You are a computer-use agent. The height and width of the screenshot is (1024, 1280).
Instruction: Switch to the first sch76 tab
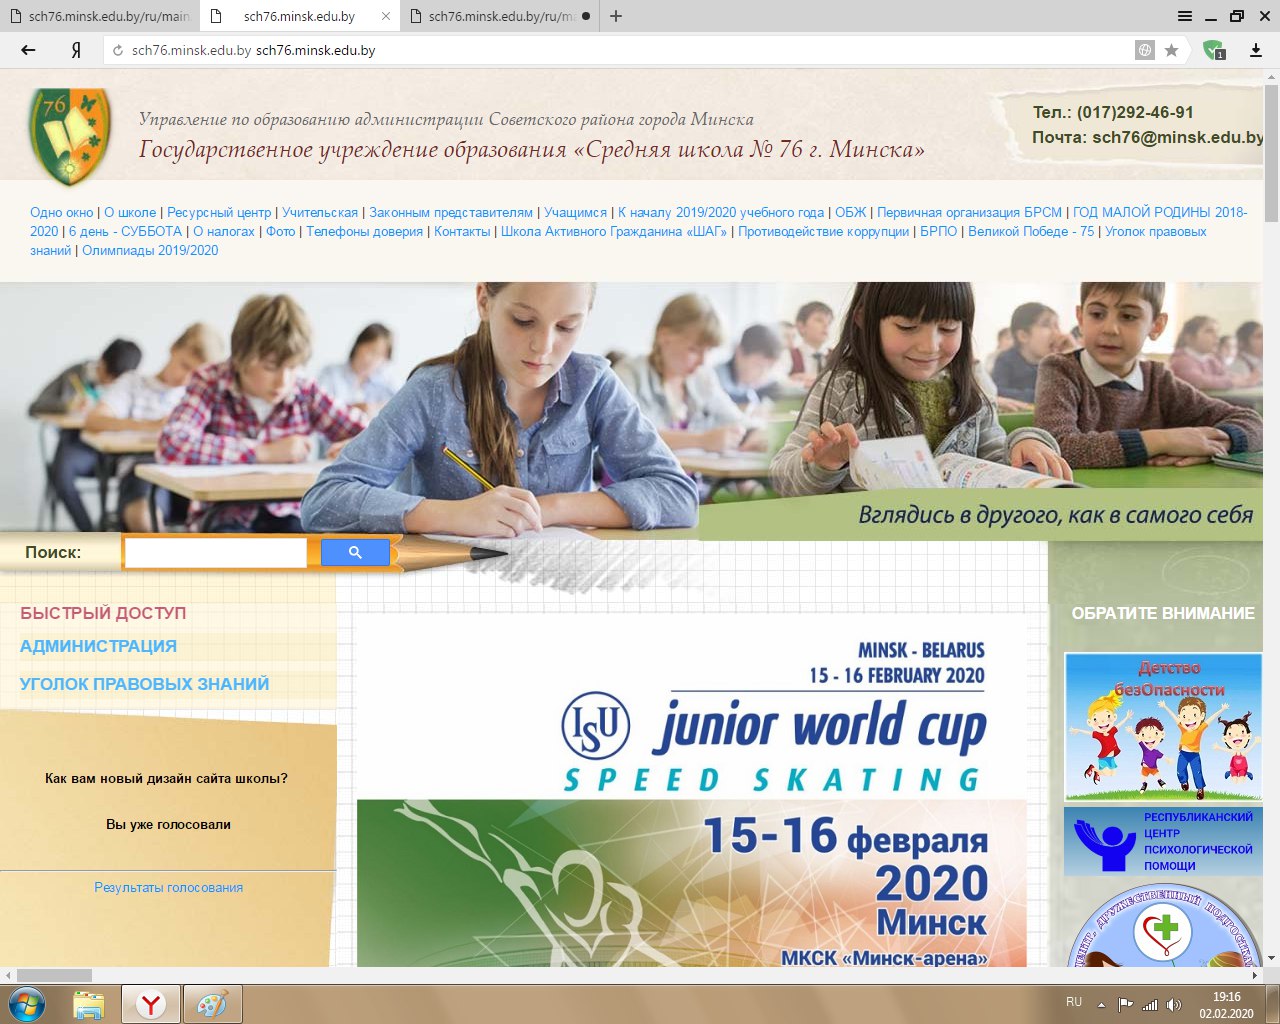pos(100,16)
